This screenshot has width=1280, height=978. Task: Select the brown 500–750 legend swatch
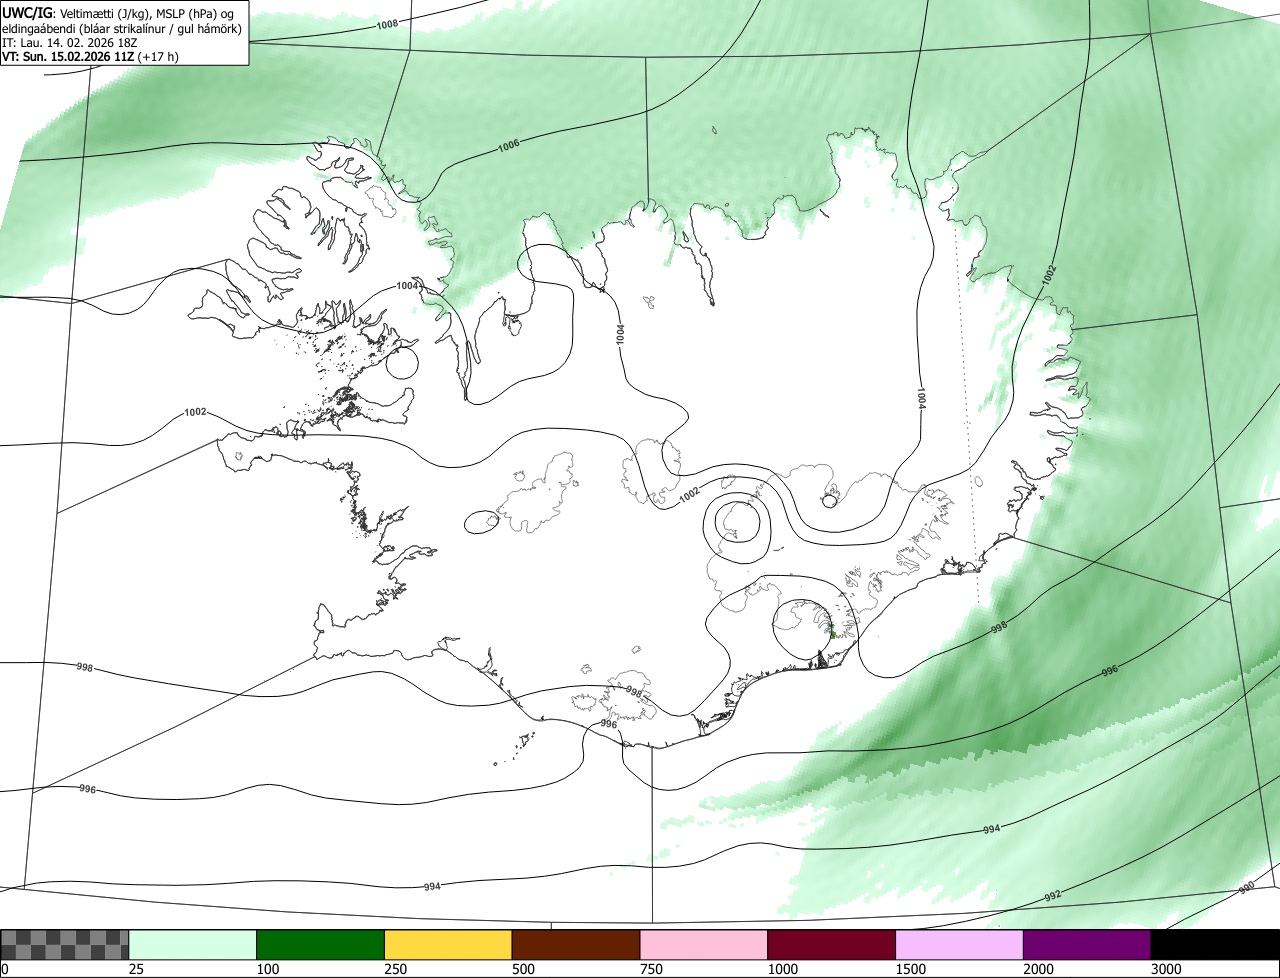click(x=576, y=945)
